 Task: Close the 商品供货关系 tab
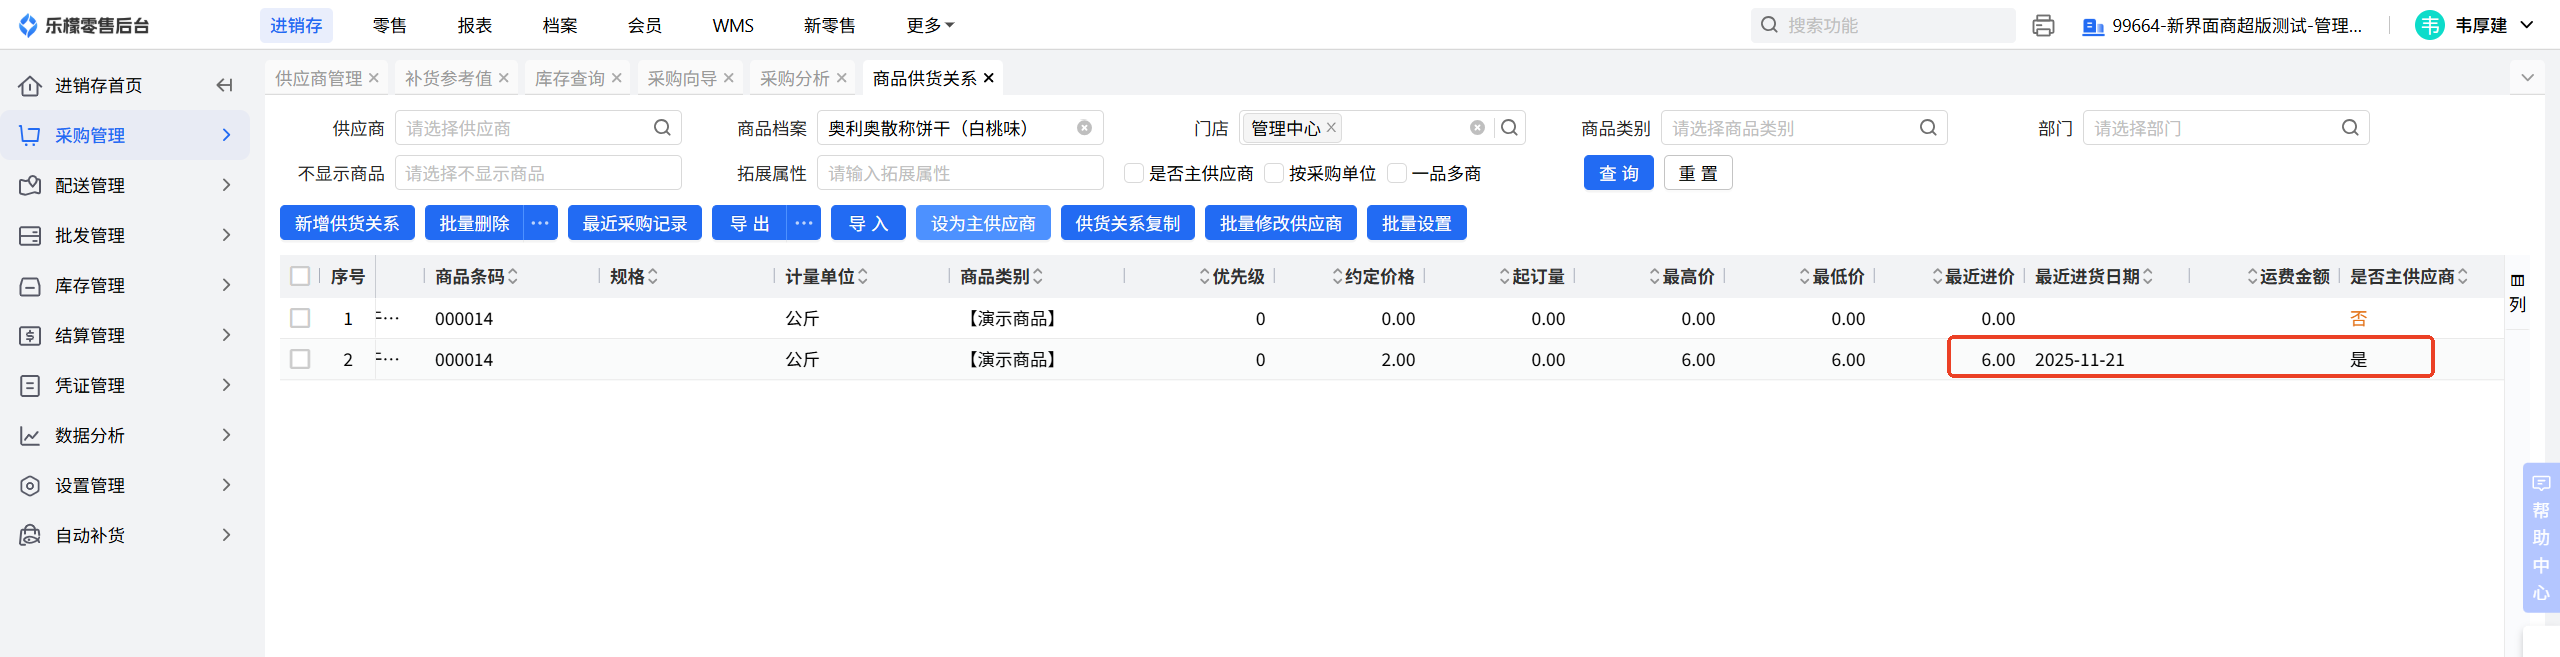988,78
